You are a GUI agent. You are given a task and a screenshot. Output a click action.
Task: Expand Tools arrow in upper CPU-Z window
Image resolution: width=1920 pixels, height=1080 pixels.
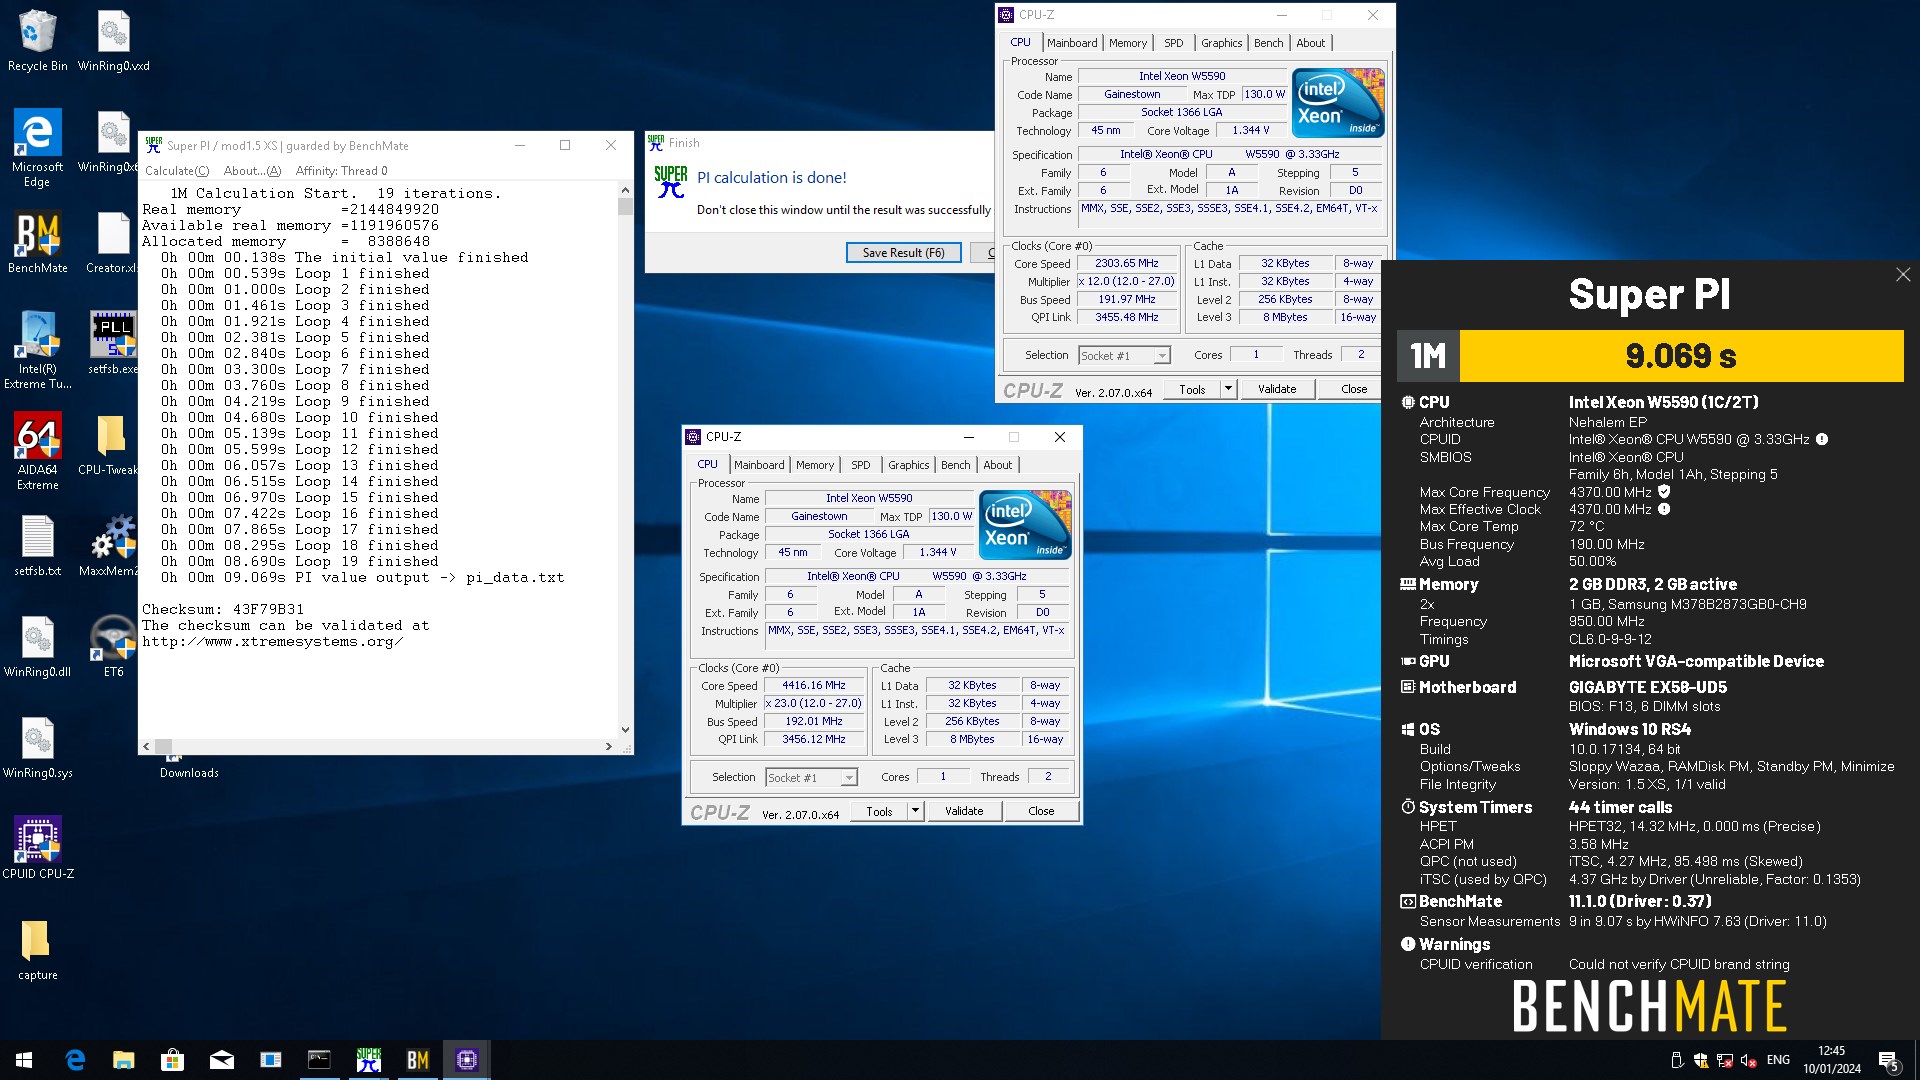pyautogui.click(x=1228, y=389)
